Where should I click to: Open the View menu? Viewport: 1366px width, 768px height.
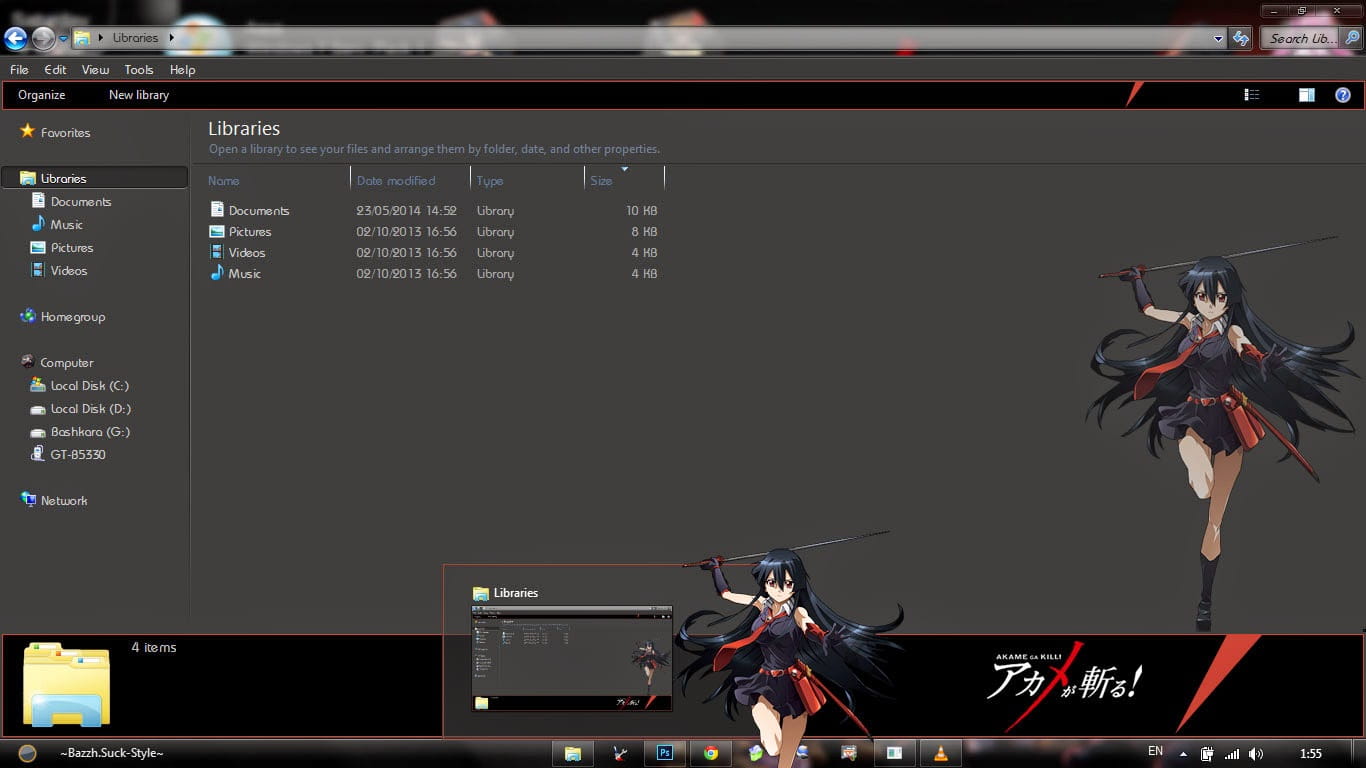click(x=95, y=70)
